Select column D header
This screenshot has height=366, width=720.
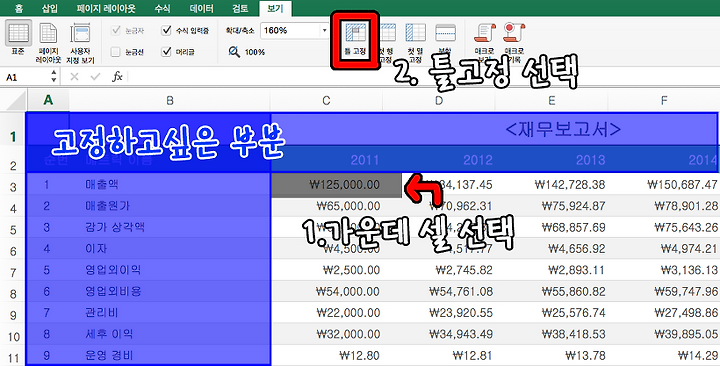[x=439, y=101]
